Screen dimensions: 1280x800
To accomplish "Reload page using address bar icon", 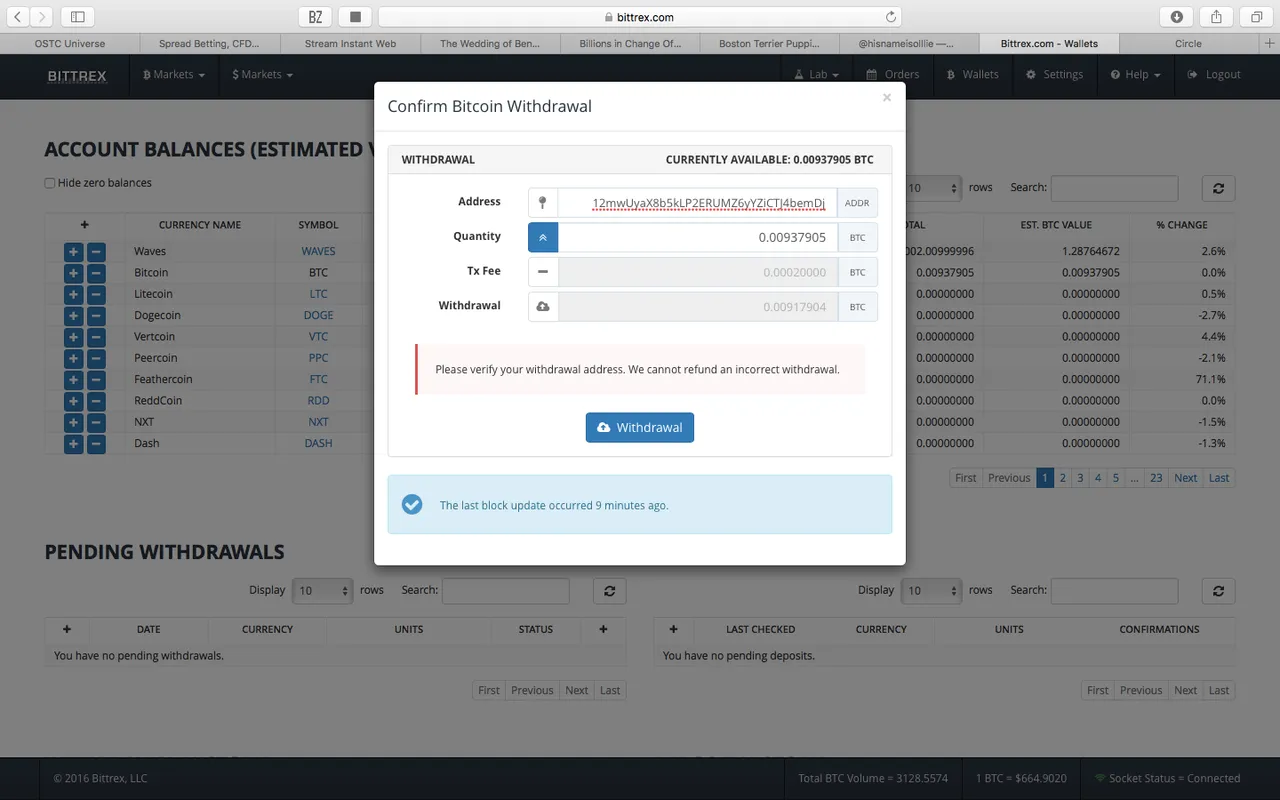I will click(891, 17).
